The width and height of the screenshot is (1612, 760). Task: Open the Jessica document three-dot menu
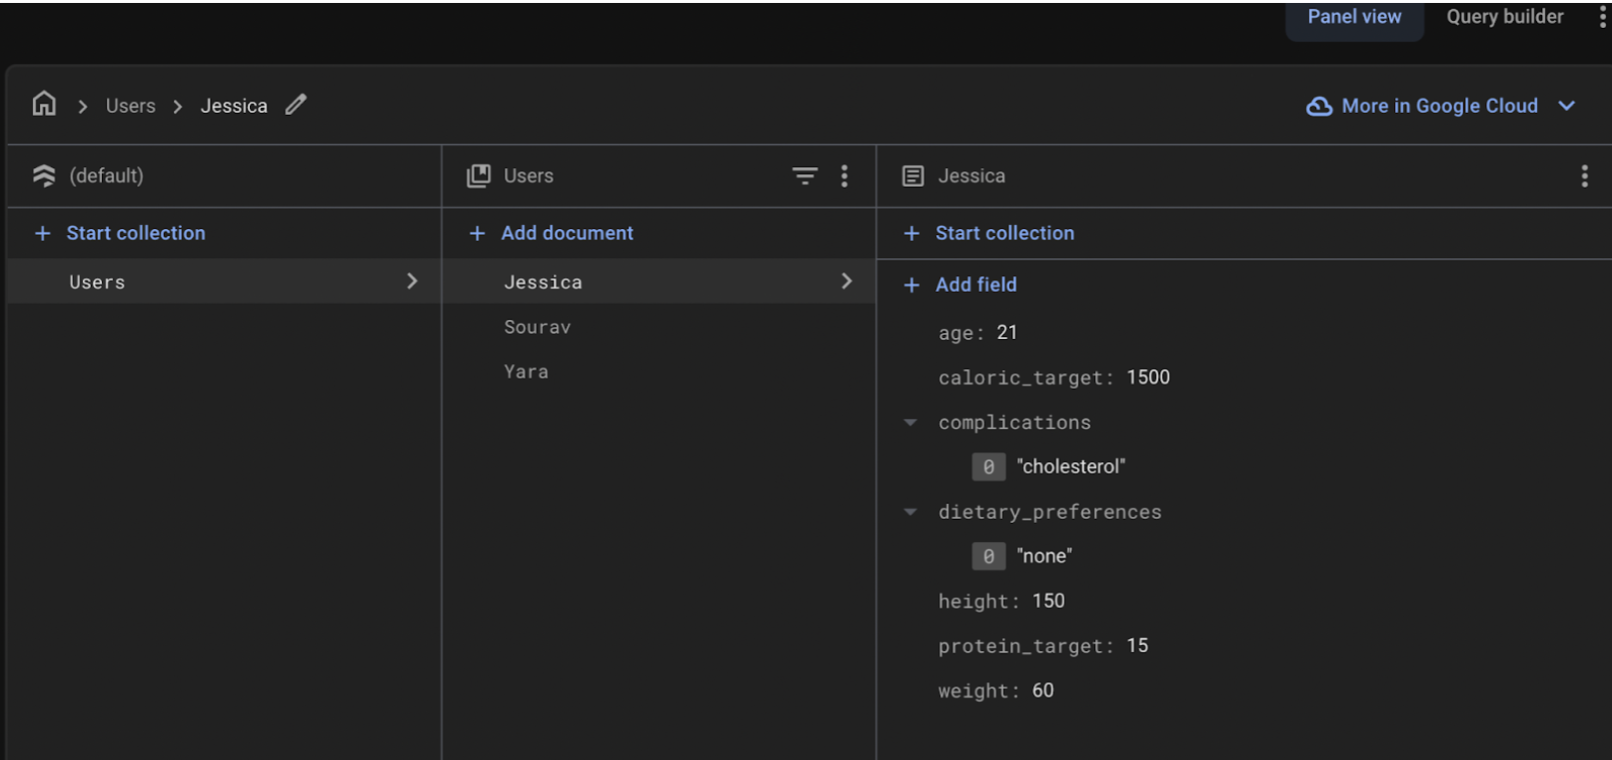click(x=1584, y=176)
